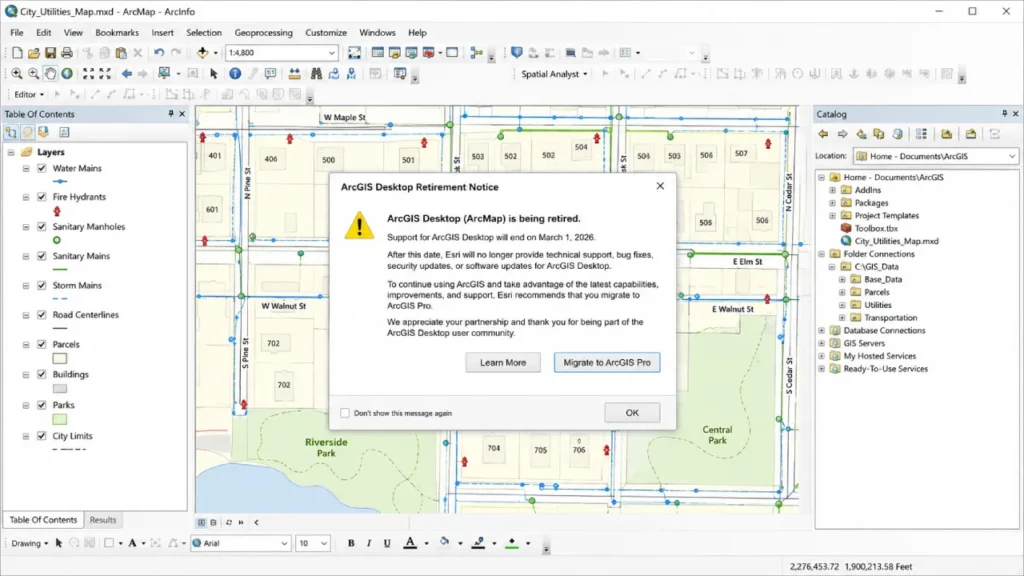This screenshot has width=1024, height=576.
Task: Click Fixed Zoom In arrows
Action: [88, 74]
